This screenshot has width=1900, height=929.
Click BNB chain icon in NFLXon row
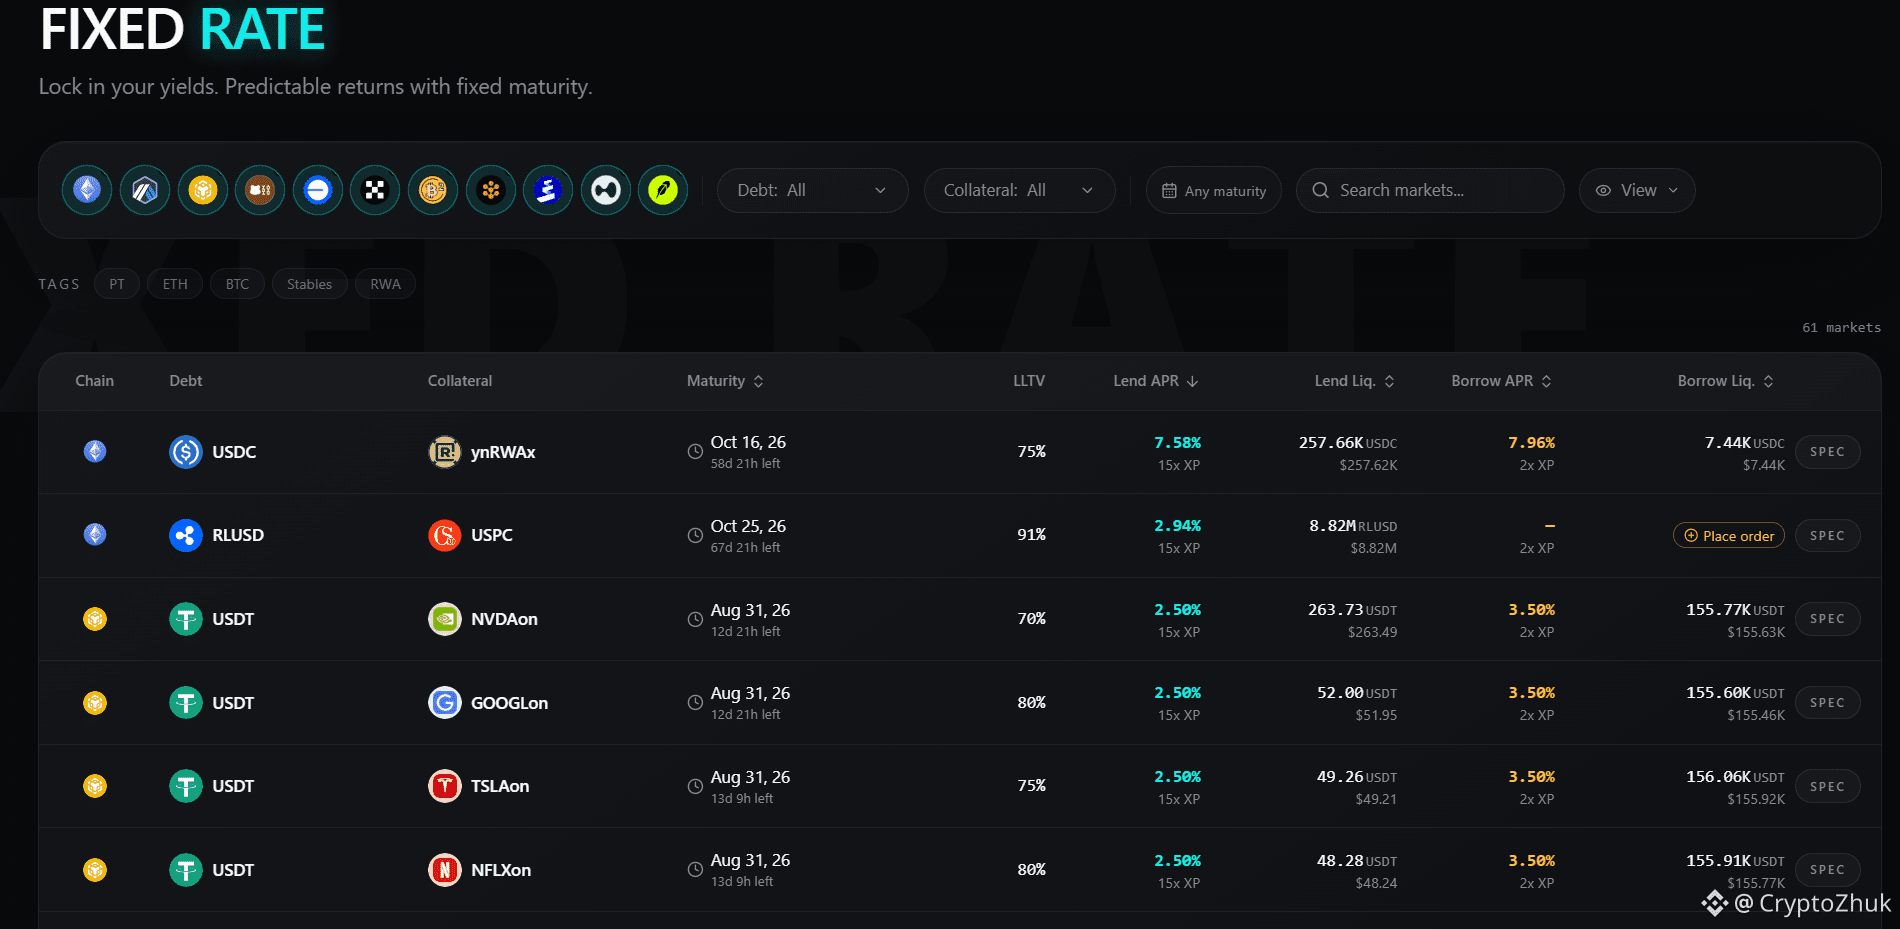pyautogui.click(x=95, y=870)
